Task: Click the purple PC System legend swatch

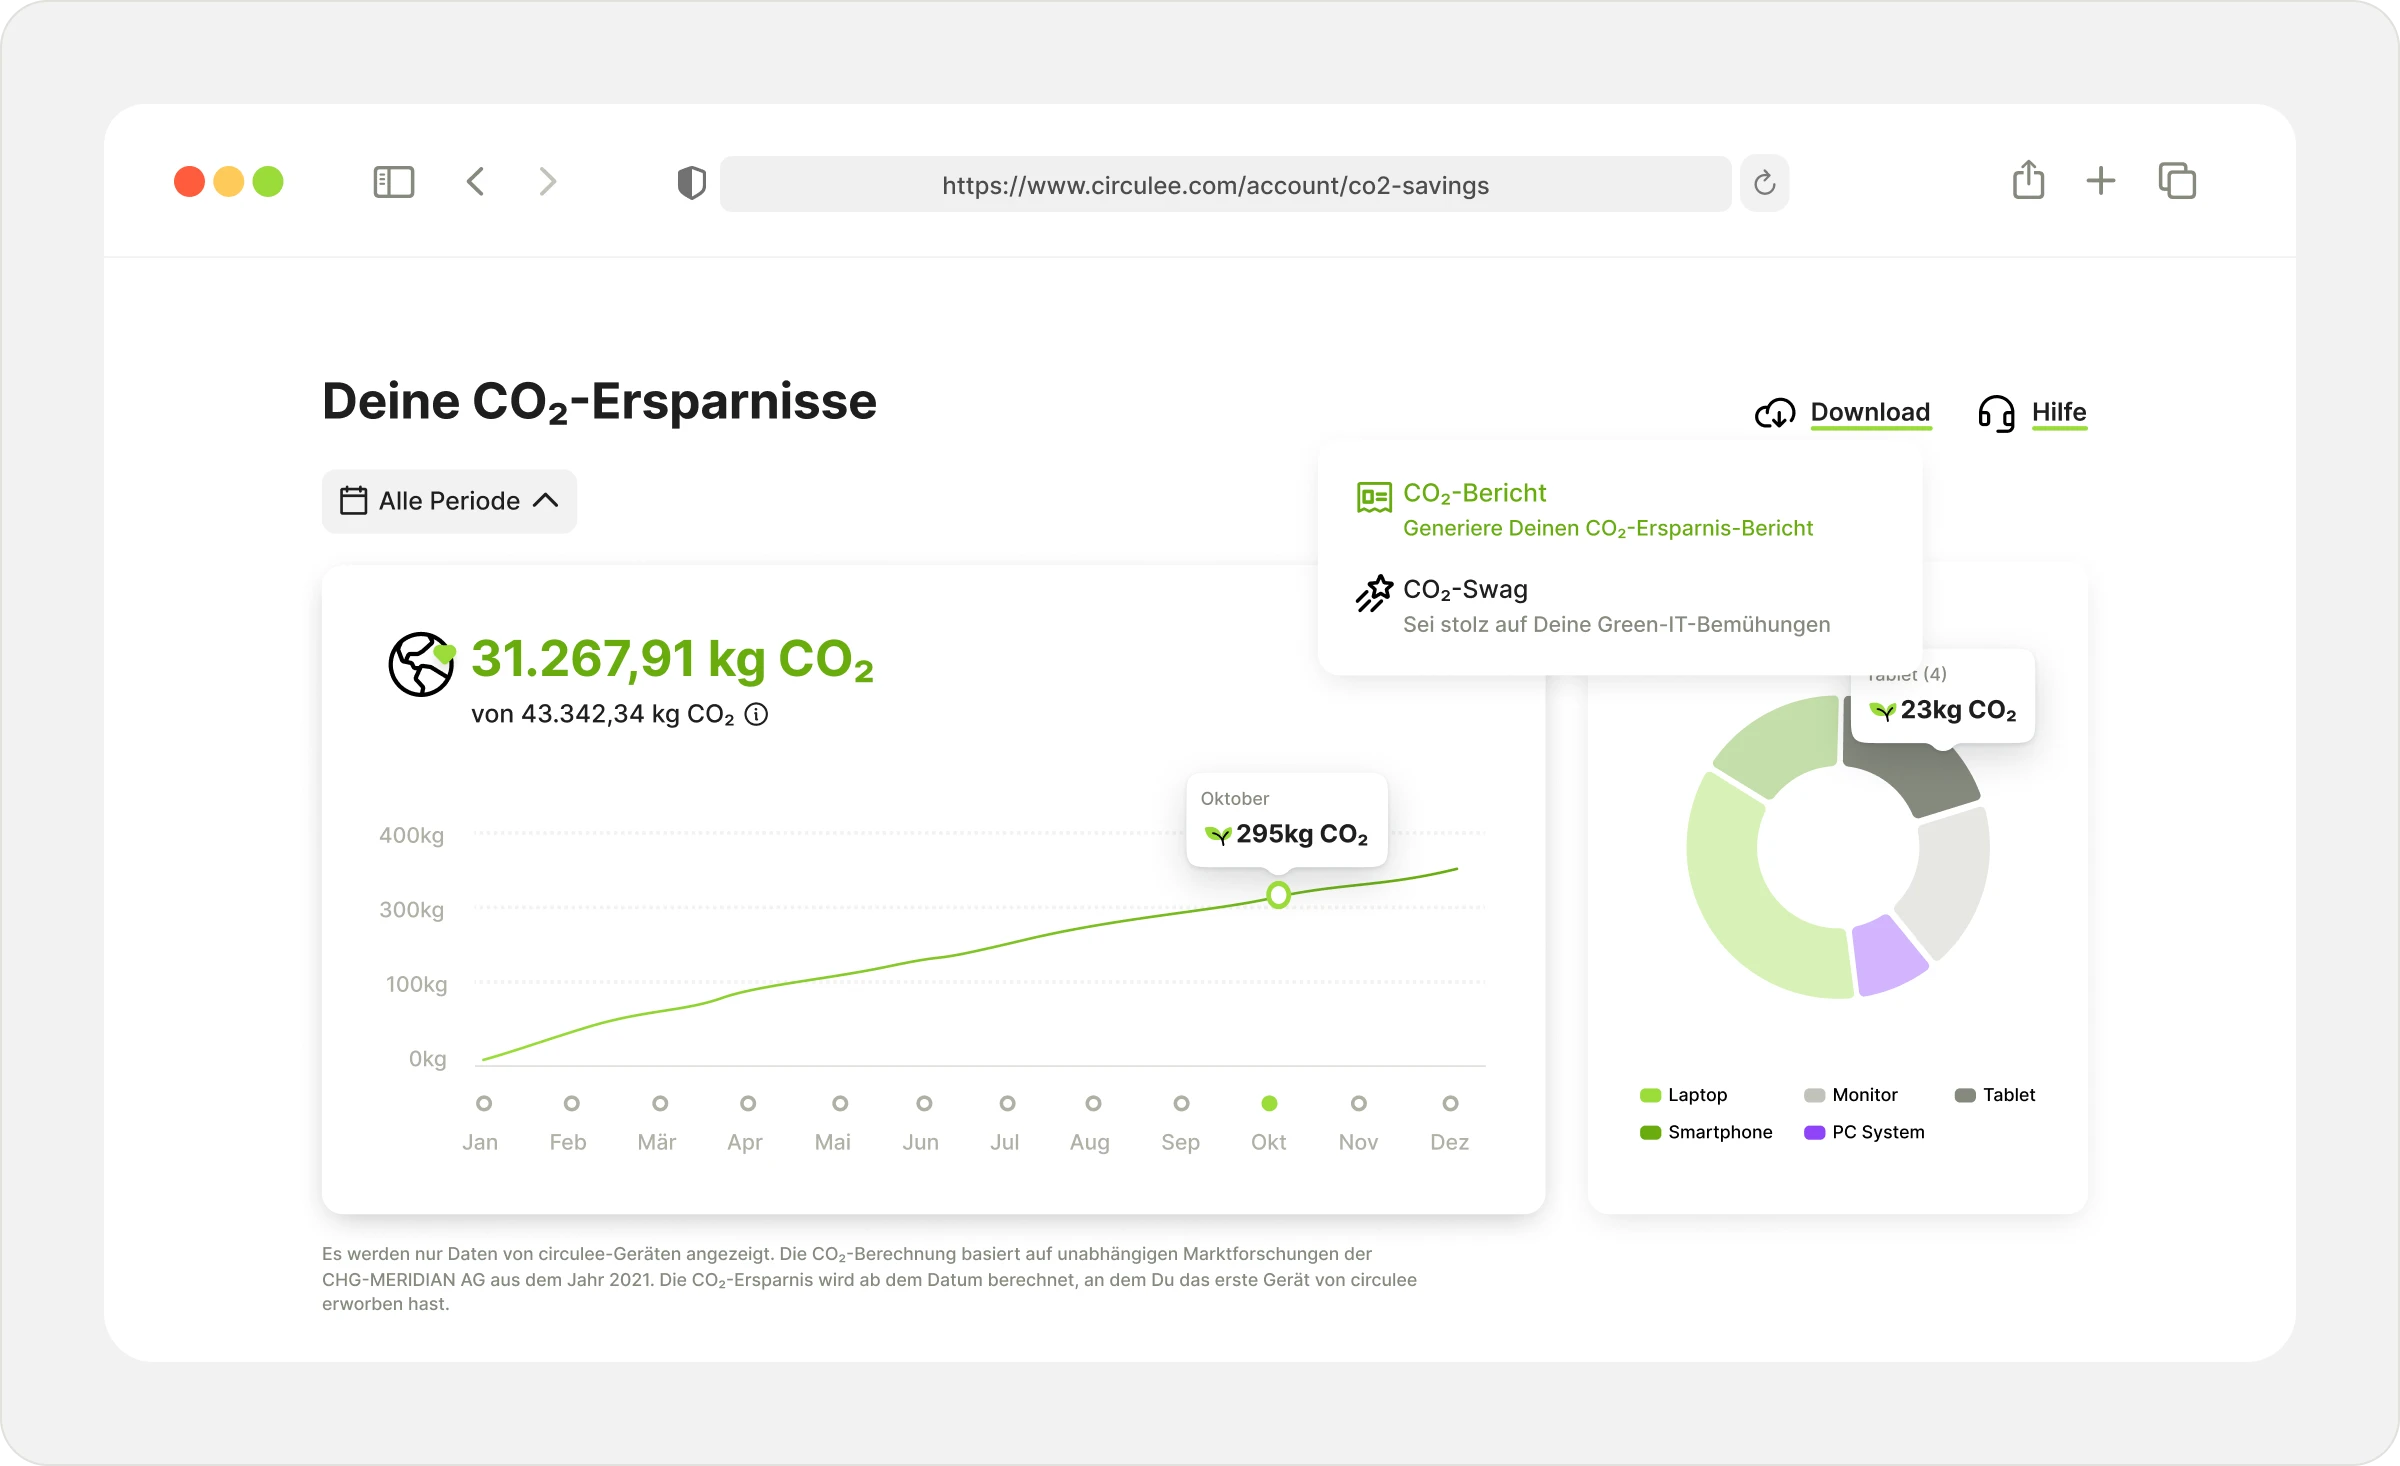Action: [x=1814, y=1132]
